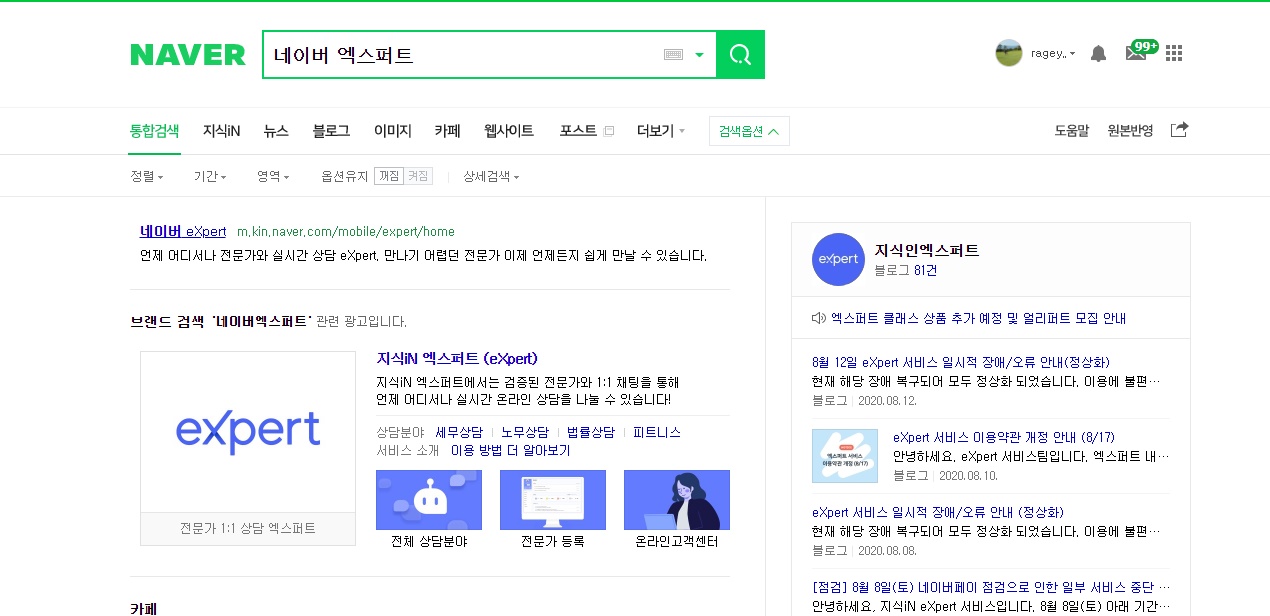Viewport: 1270px width, 616px height.
Task: Open the 지식인엑스퍼트 blog title
Action: coord(927,250)
